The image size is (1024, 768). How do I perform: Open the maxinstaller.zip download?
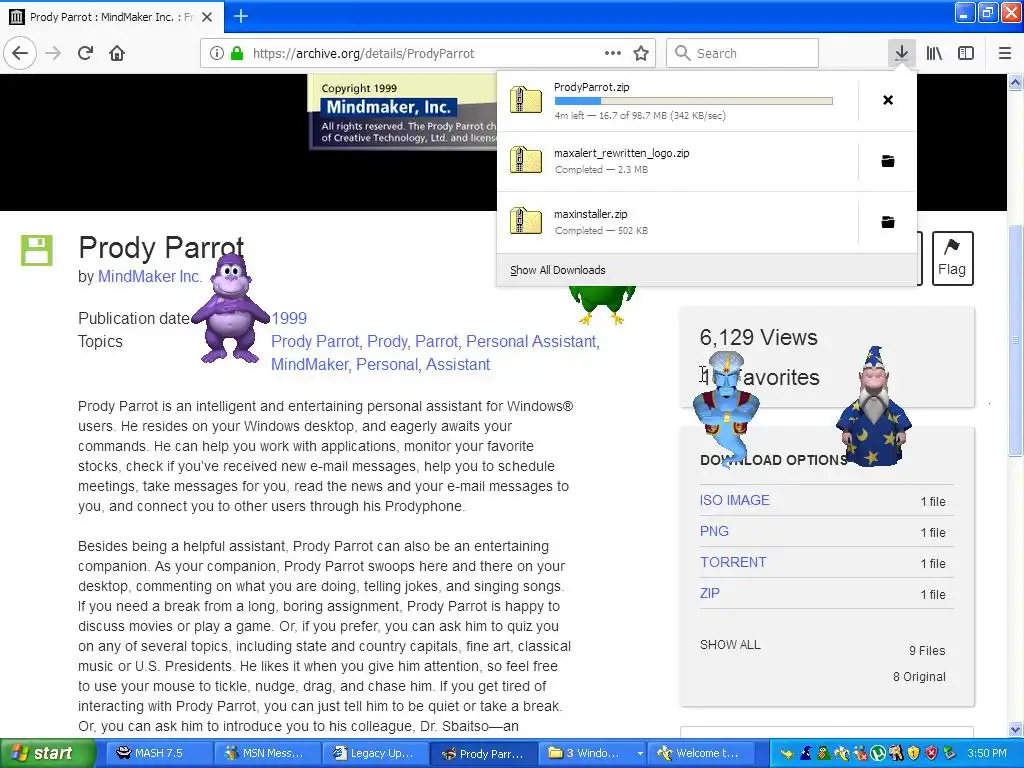pyautogui.click(x=677, y=222)
